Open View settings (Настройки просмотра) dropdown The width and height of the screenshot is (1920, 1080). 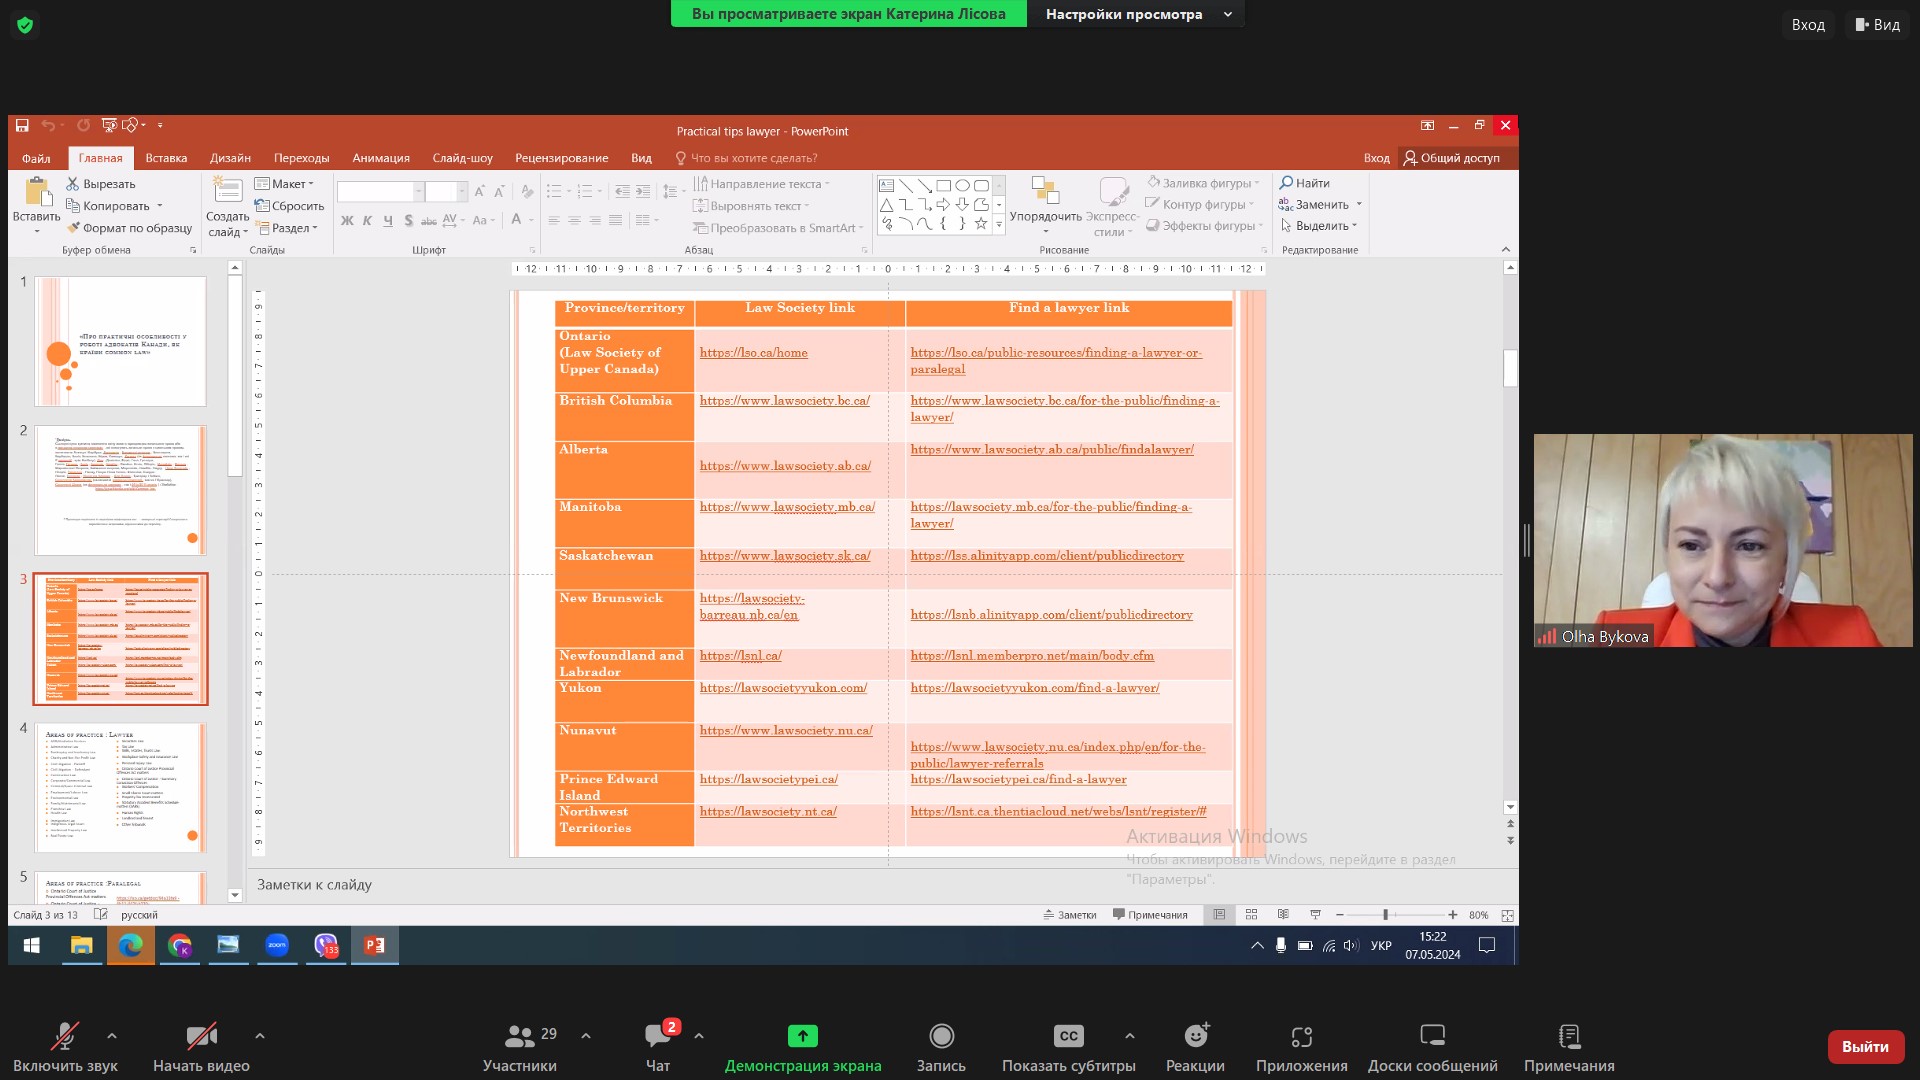tap(1137, 14)
